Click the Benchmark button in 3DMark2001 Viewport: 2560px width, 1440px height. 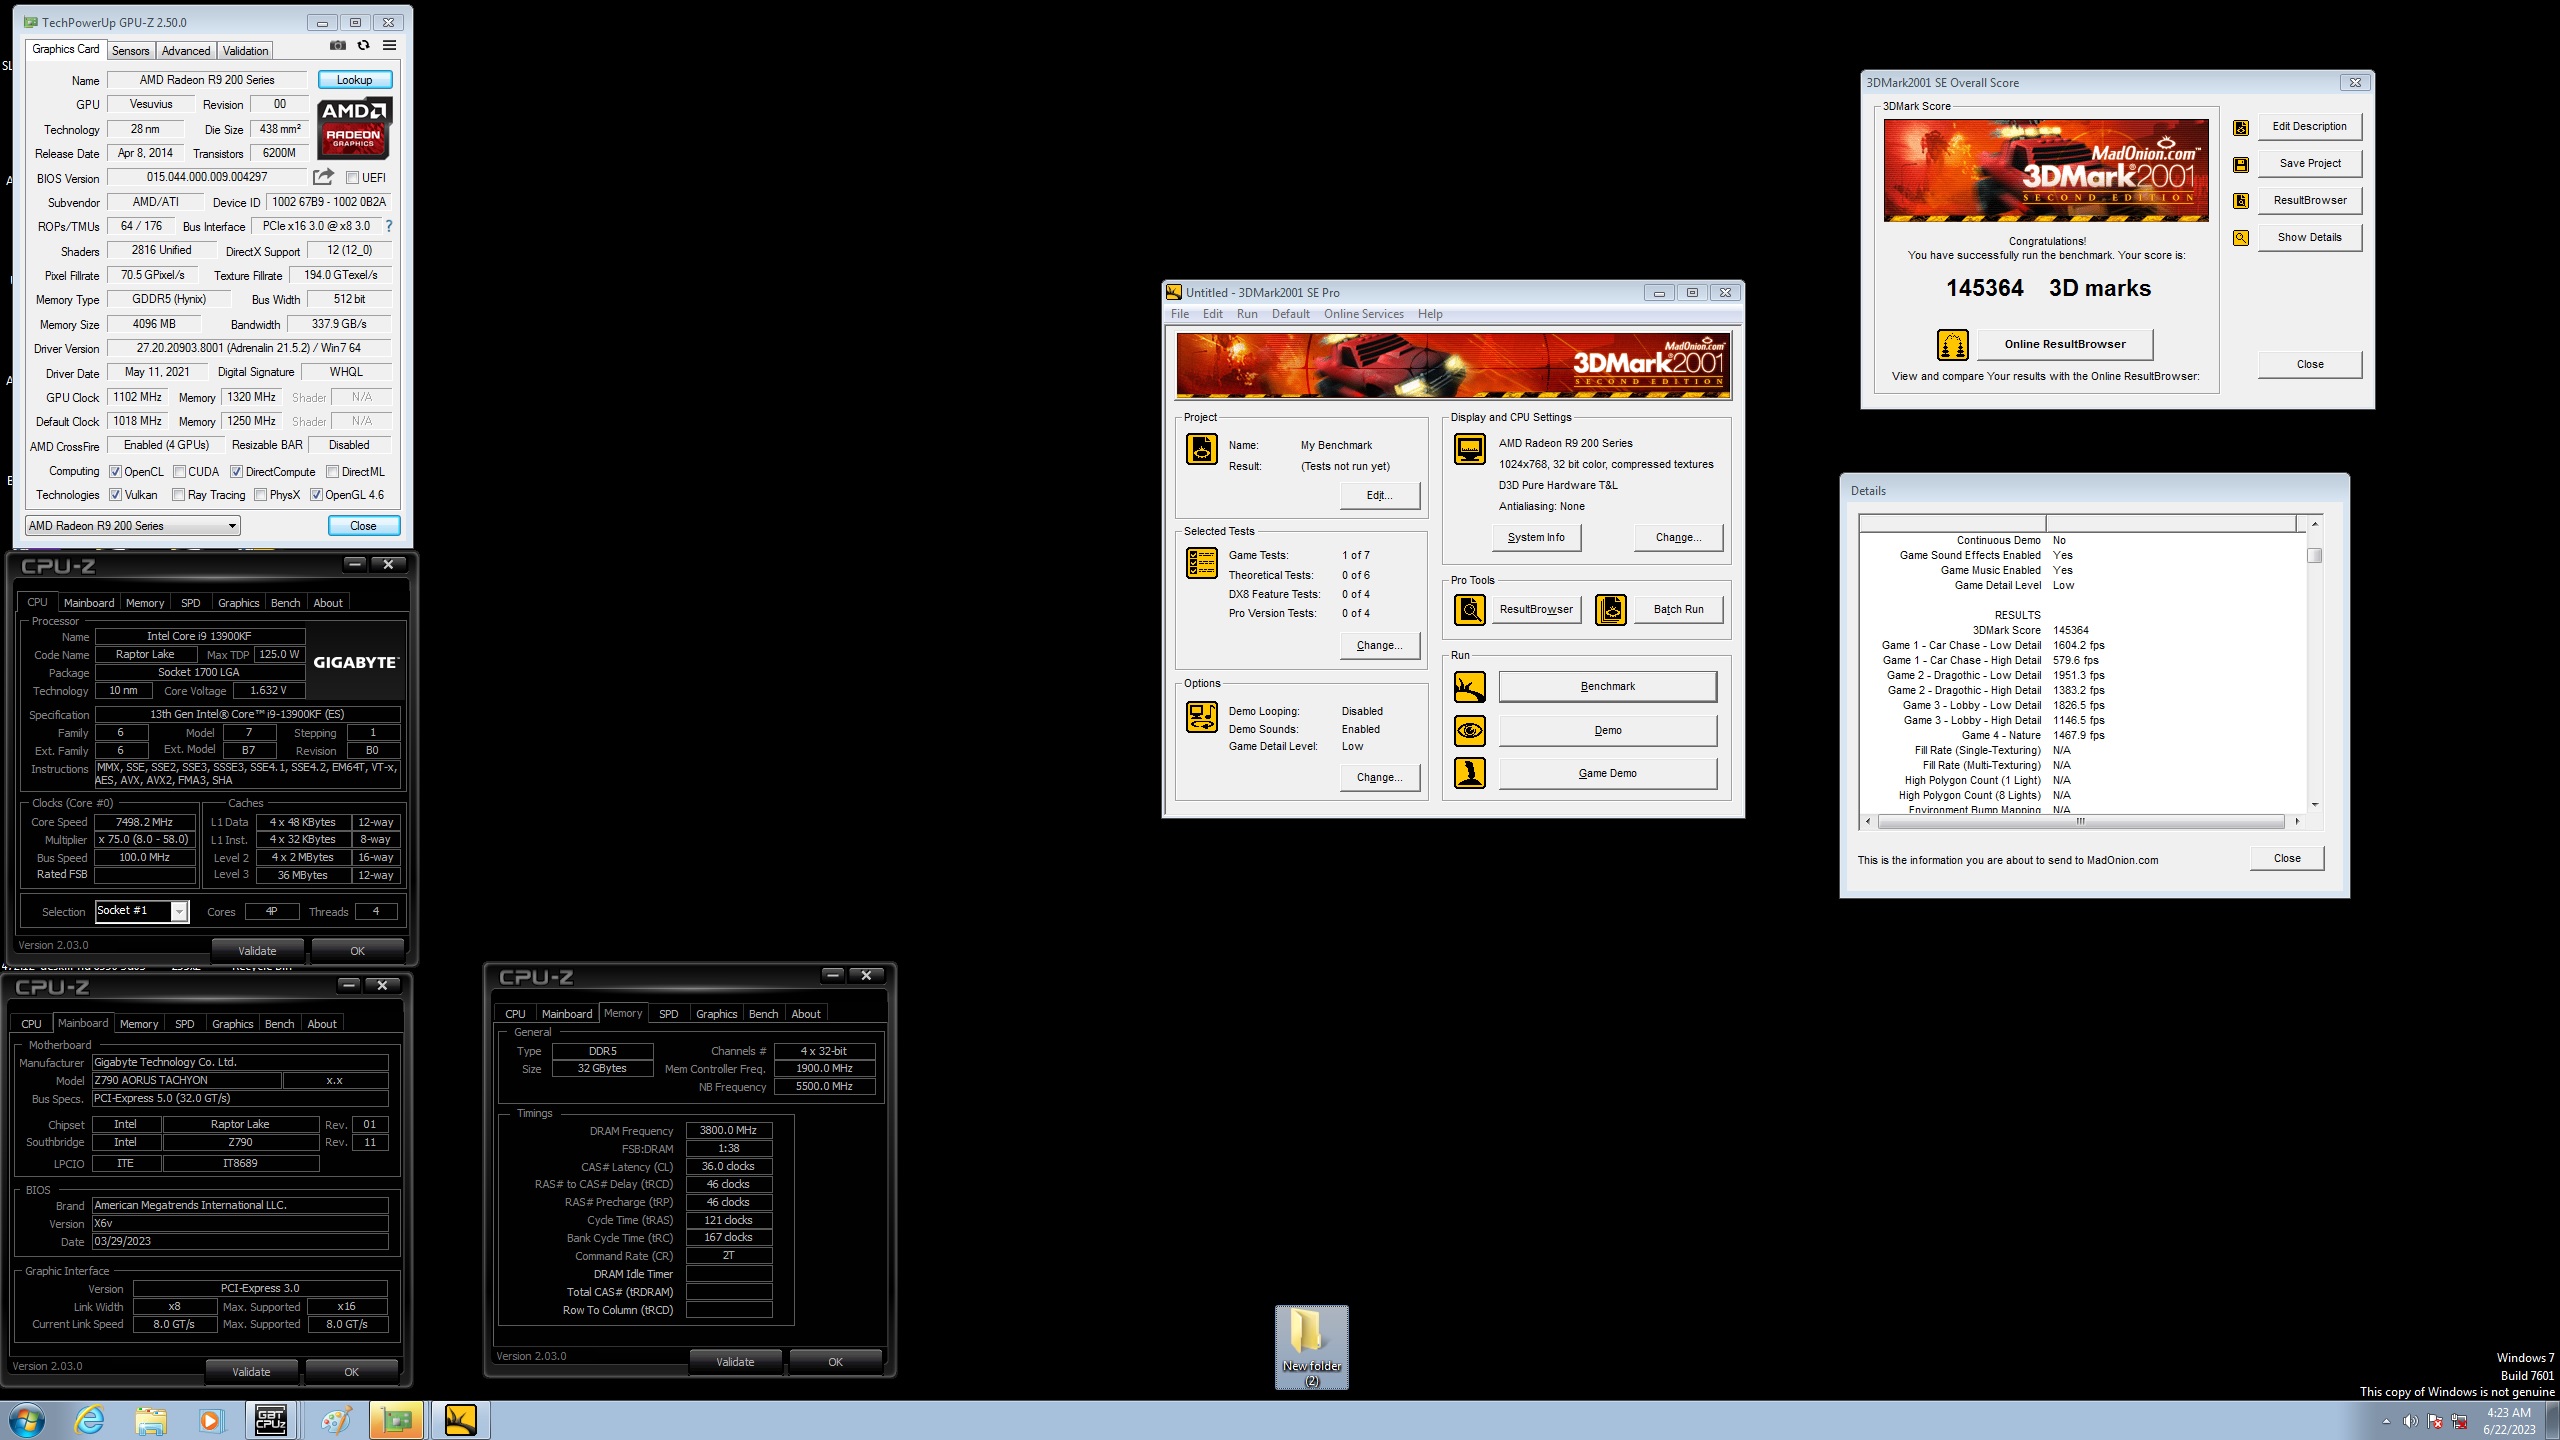click(1607, 687)
